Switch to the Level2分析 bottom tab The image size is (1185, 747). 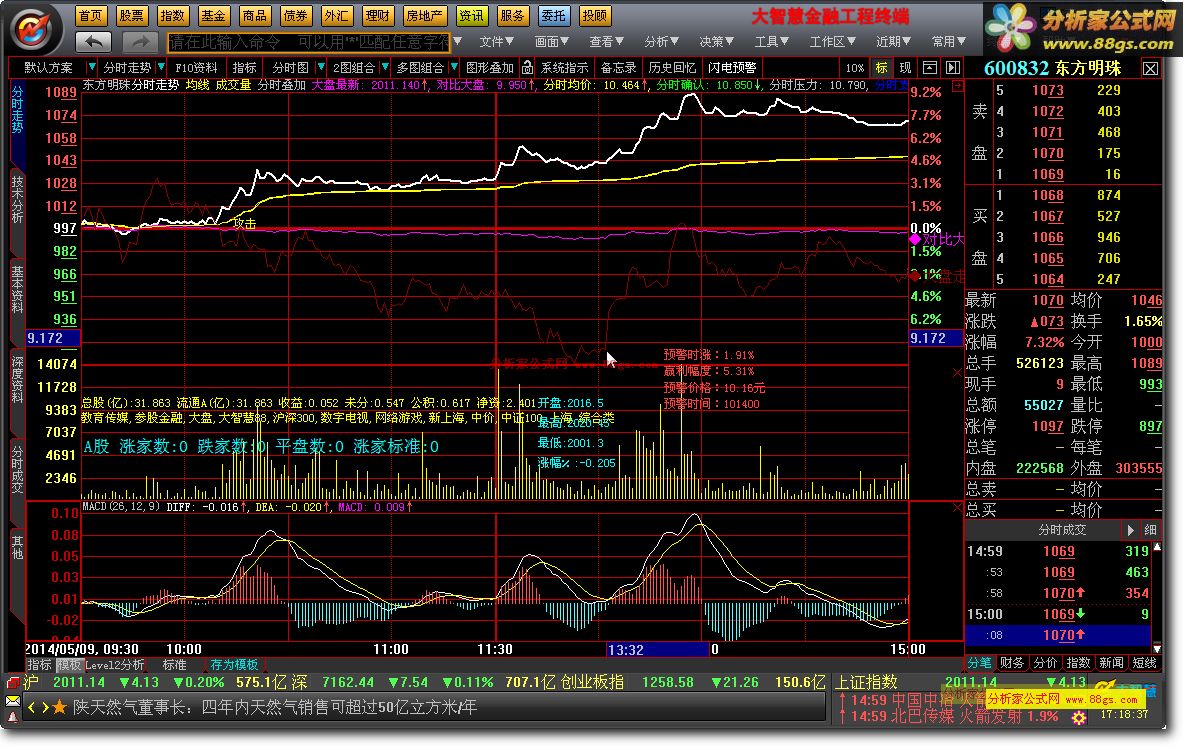tap(115, 665)
